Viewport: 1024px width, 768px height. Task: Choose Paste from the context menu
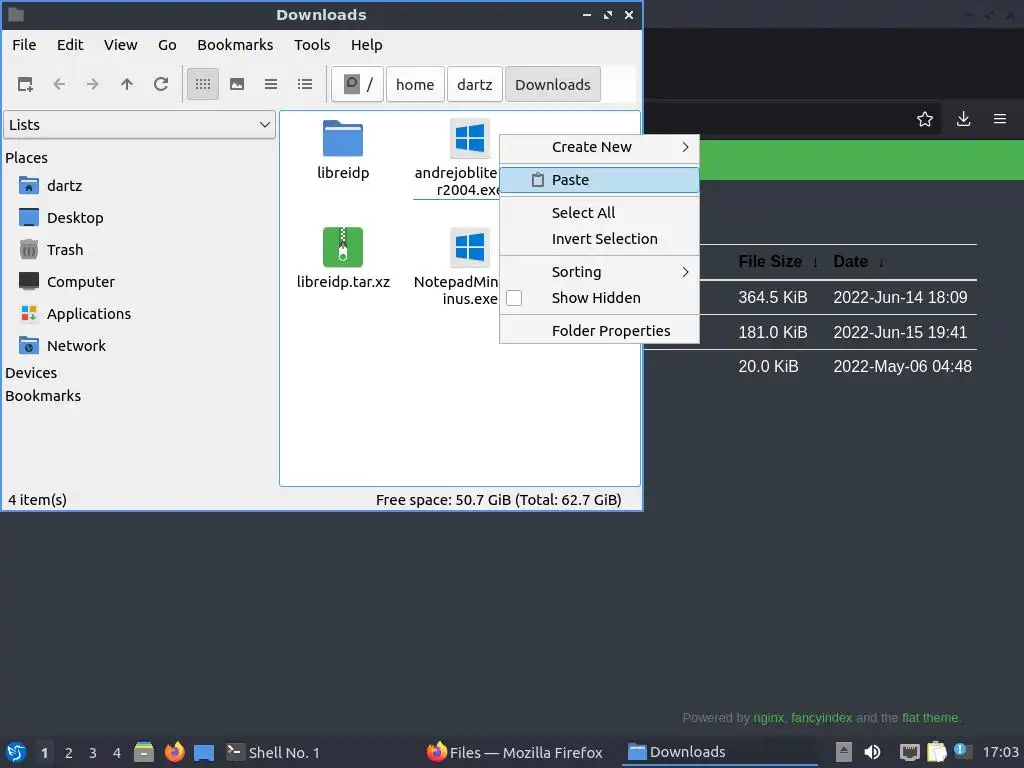600,180
